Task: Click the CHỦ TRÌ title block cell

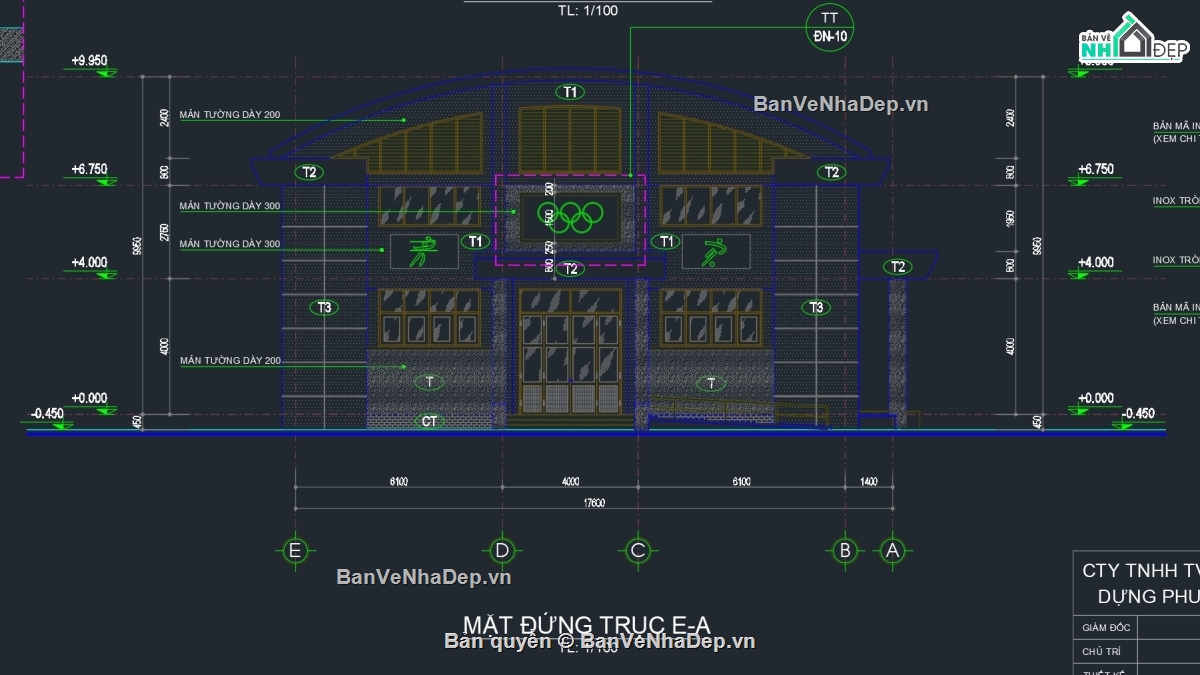Action: tap(1105, 651)
